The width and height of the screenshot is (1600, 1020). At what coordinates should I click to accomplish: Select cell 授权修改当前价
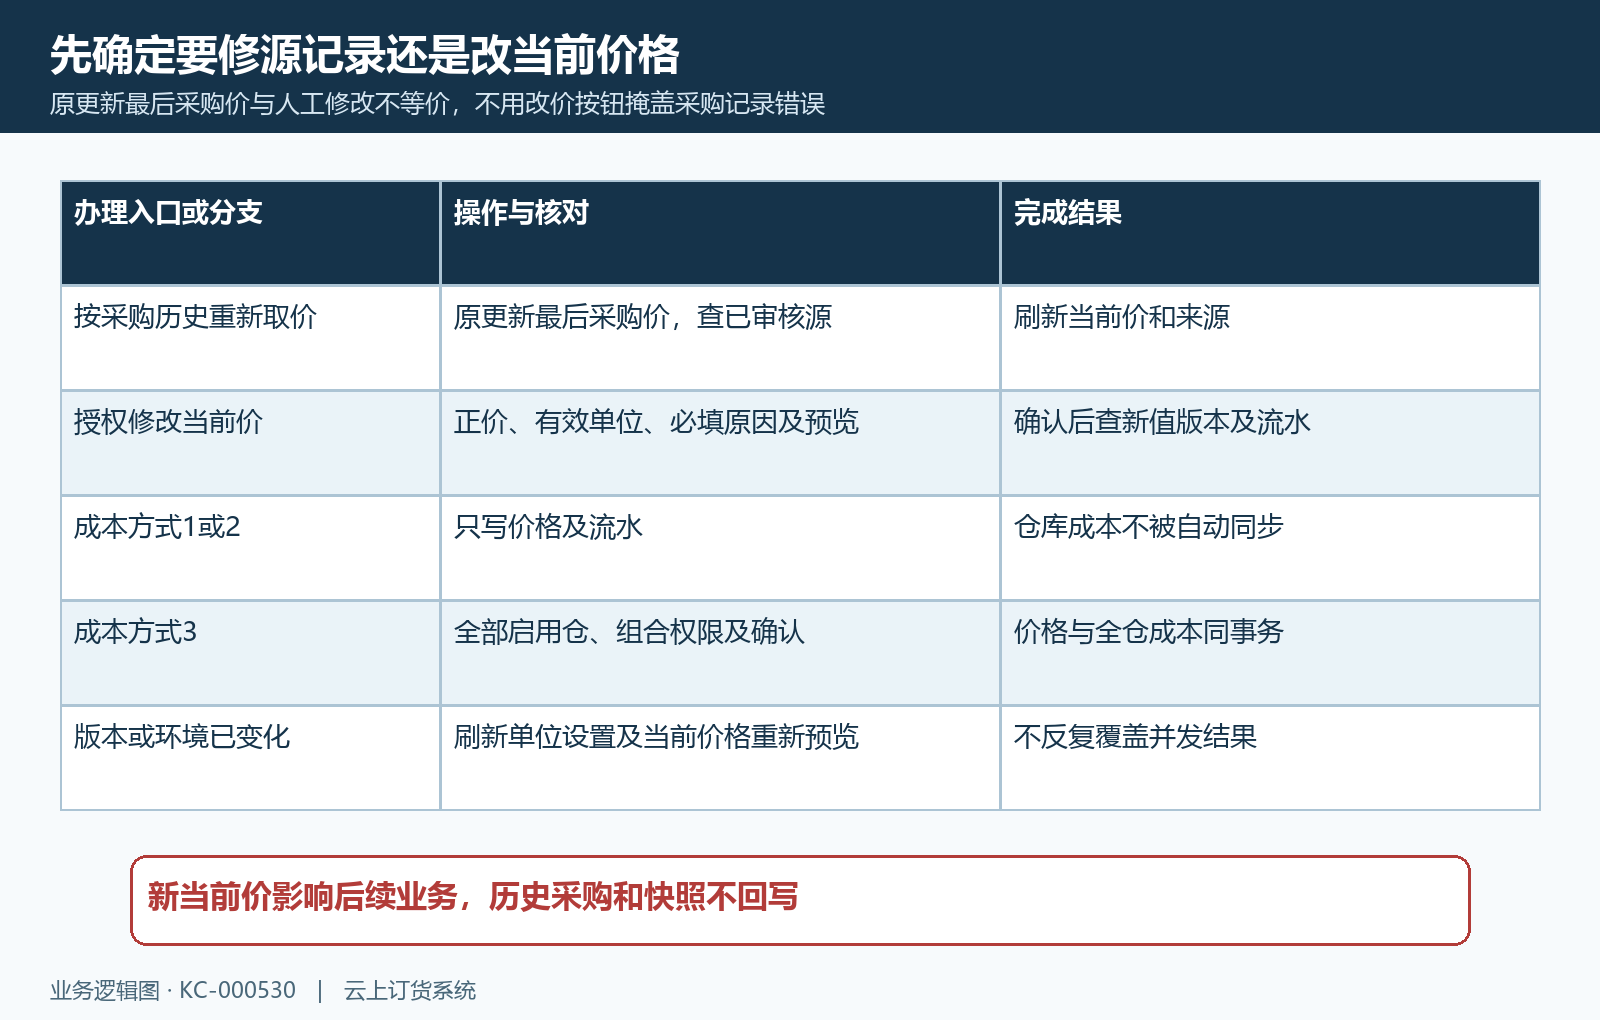click(x=251, y=443)
